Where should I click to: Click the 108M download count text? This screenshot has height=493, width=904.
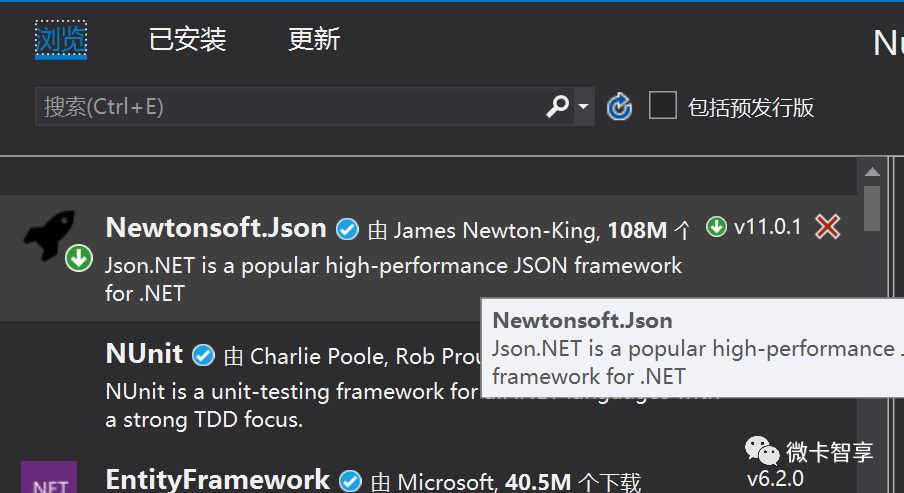(x=637, y=231)
